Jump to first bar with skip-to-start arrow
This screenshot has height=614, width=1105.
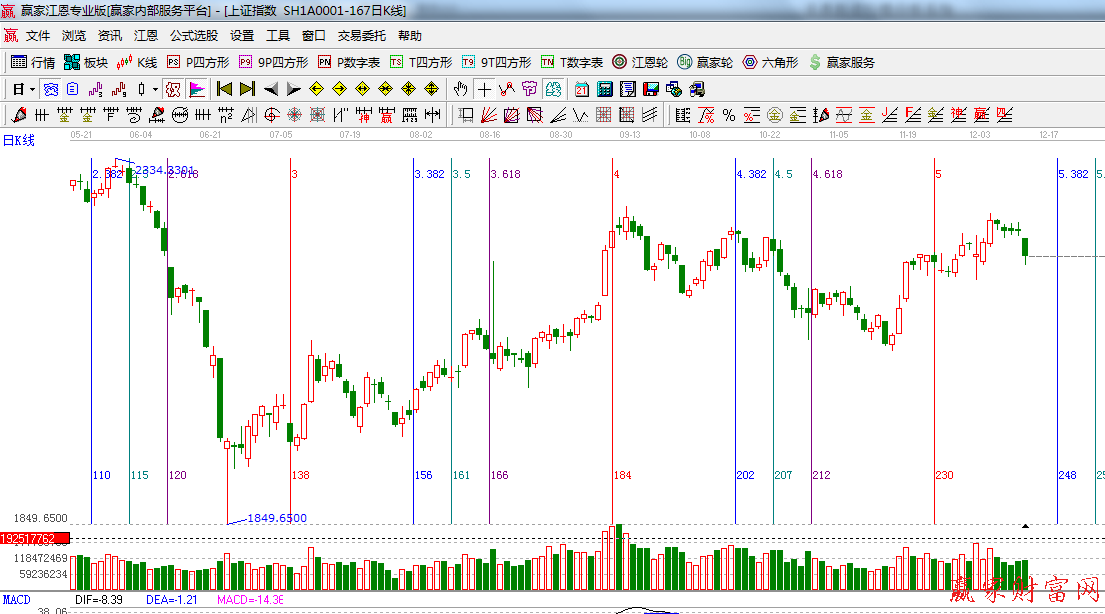(x=224, y=89)
